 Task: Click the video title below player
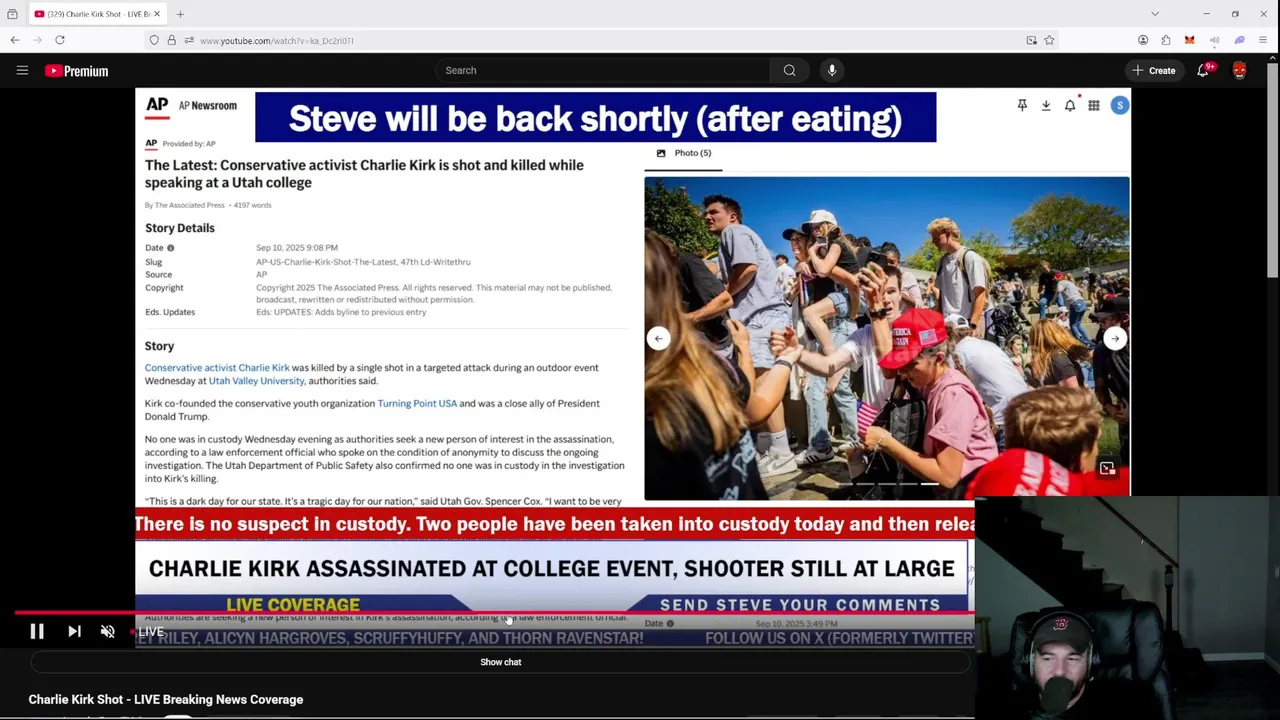[166, 700]
